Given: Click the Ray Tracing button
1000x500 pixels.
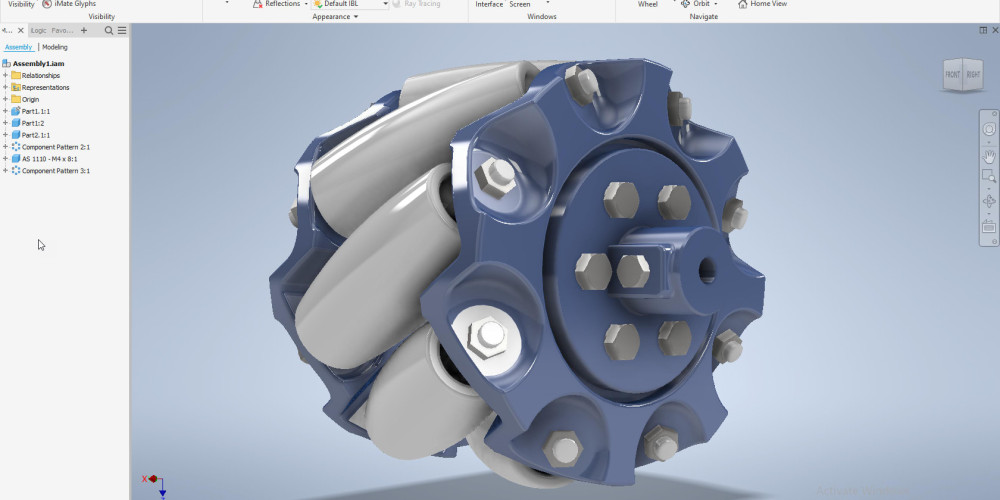Looking at the screenshot, I should (416, 4).
